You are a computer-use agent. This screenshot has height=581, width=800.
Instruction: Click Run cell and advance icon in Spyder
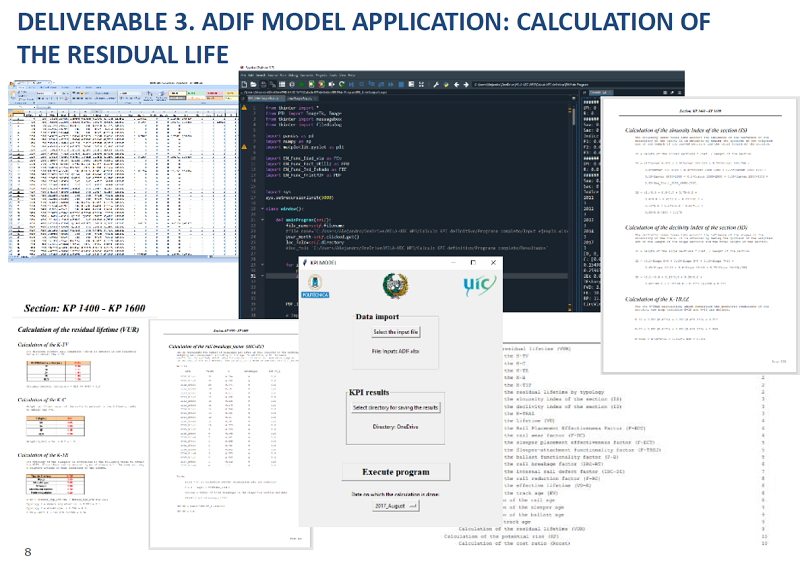click(x=322, y=84)
